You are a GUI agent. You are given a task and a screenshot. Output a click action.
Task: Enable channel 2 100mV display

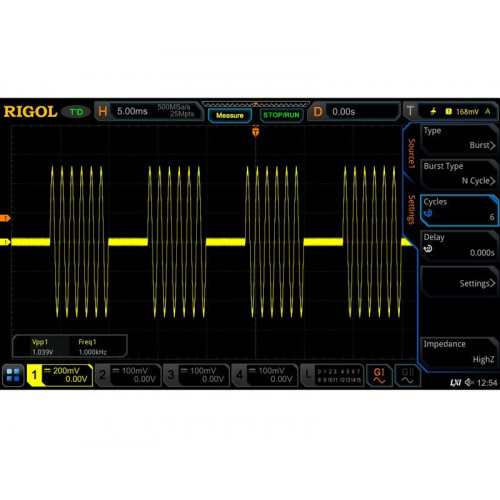[128, 375]
